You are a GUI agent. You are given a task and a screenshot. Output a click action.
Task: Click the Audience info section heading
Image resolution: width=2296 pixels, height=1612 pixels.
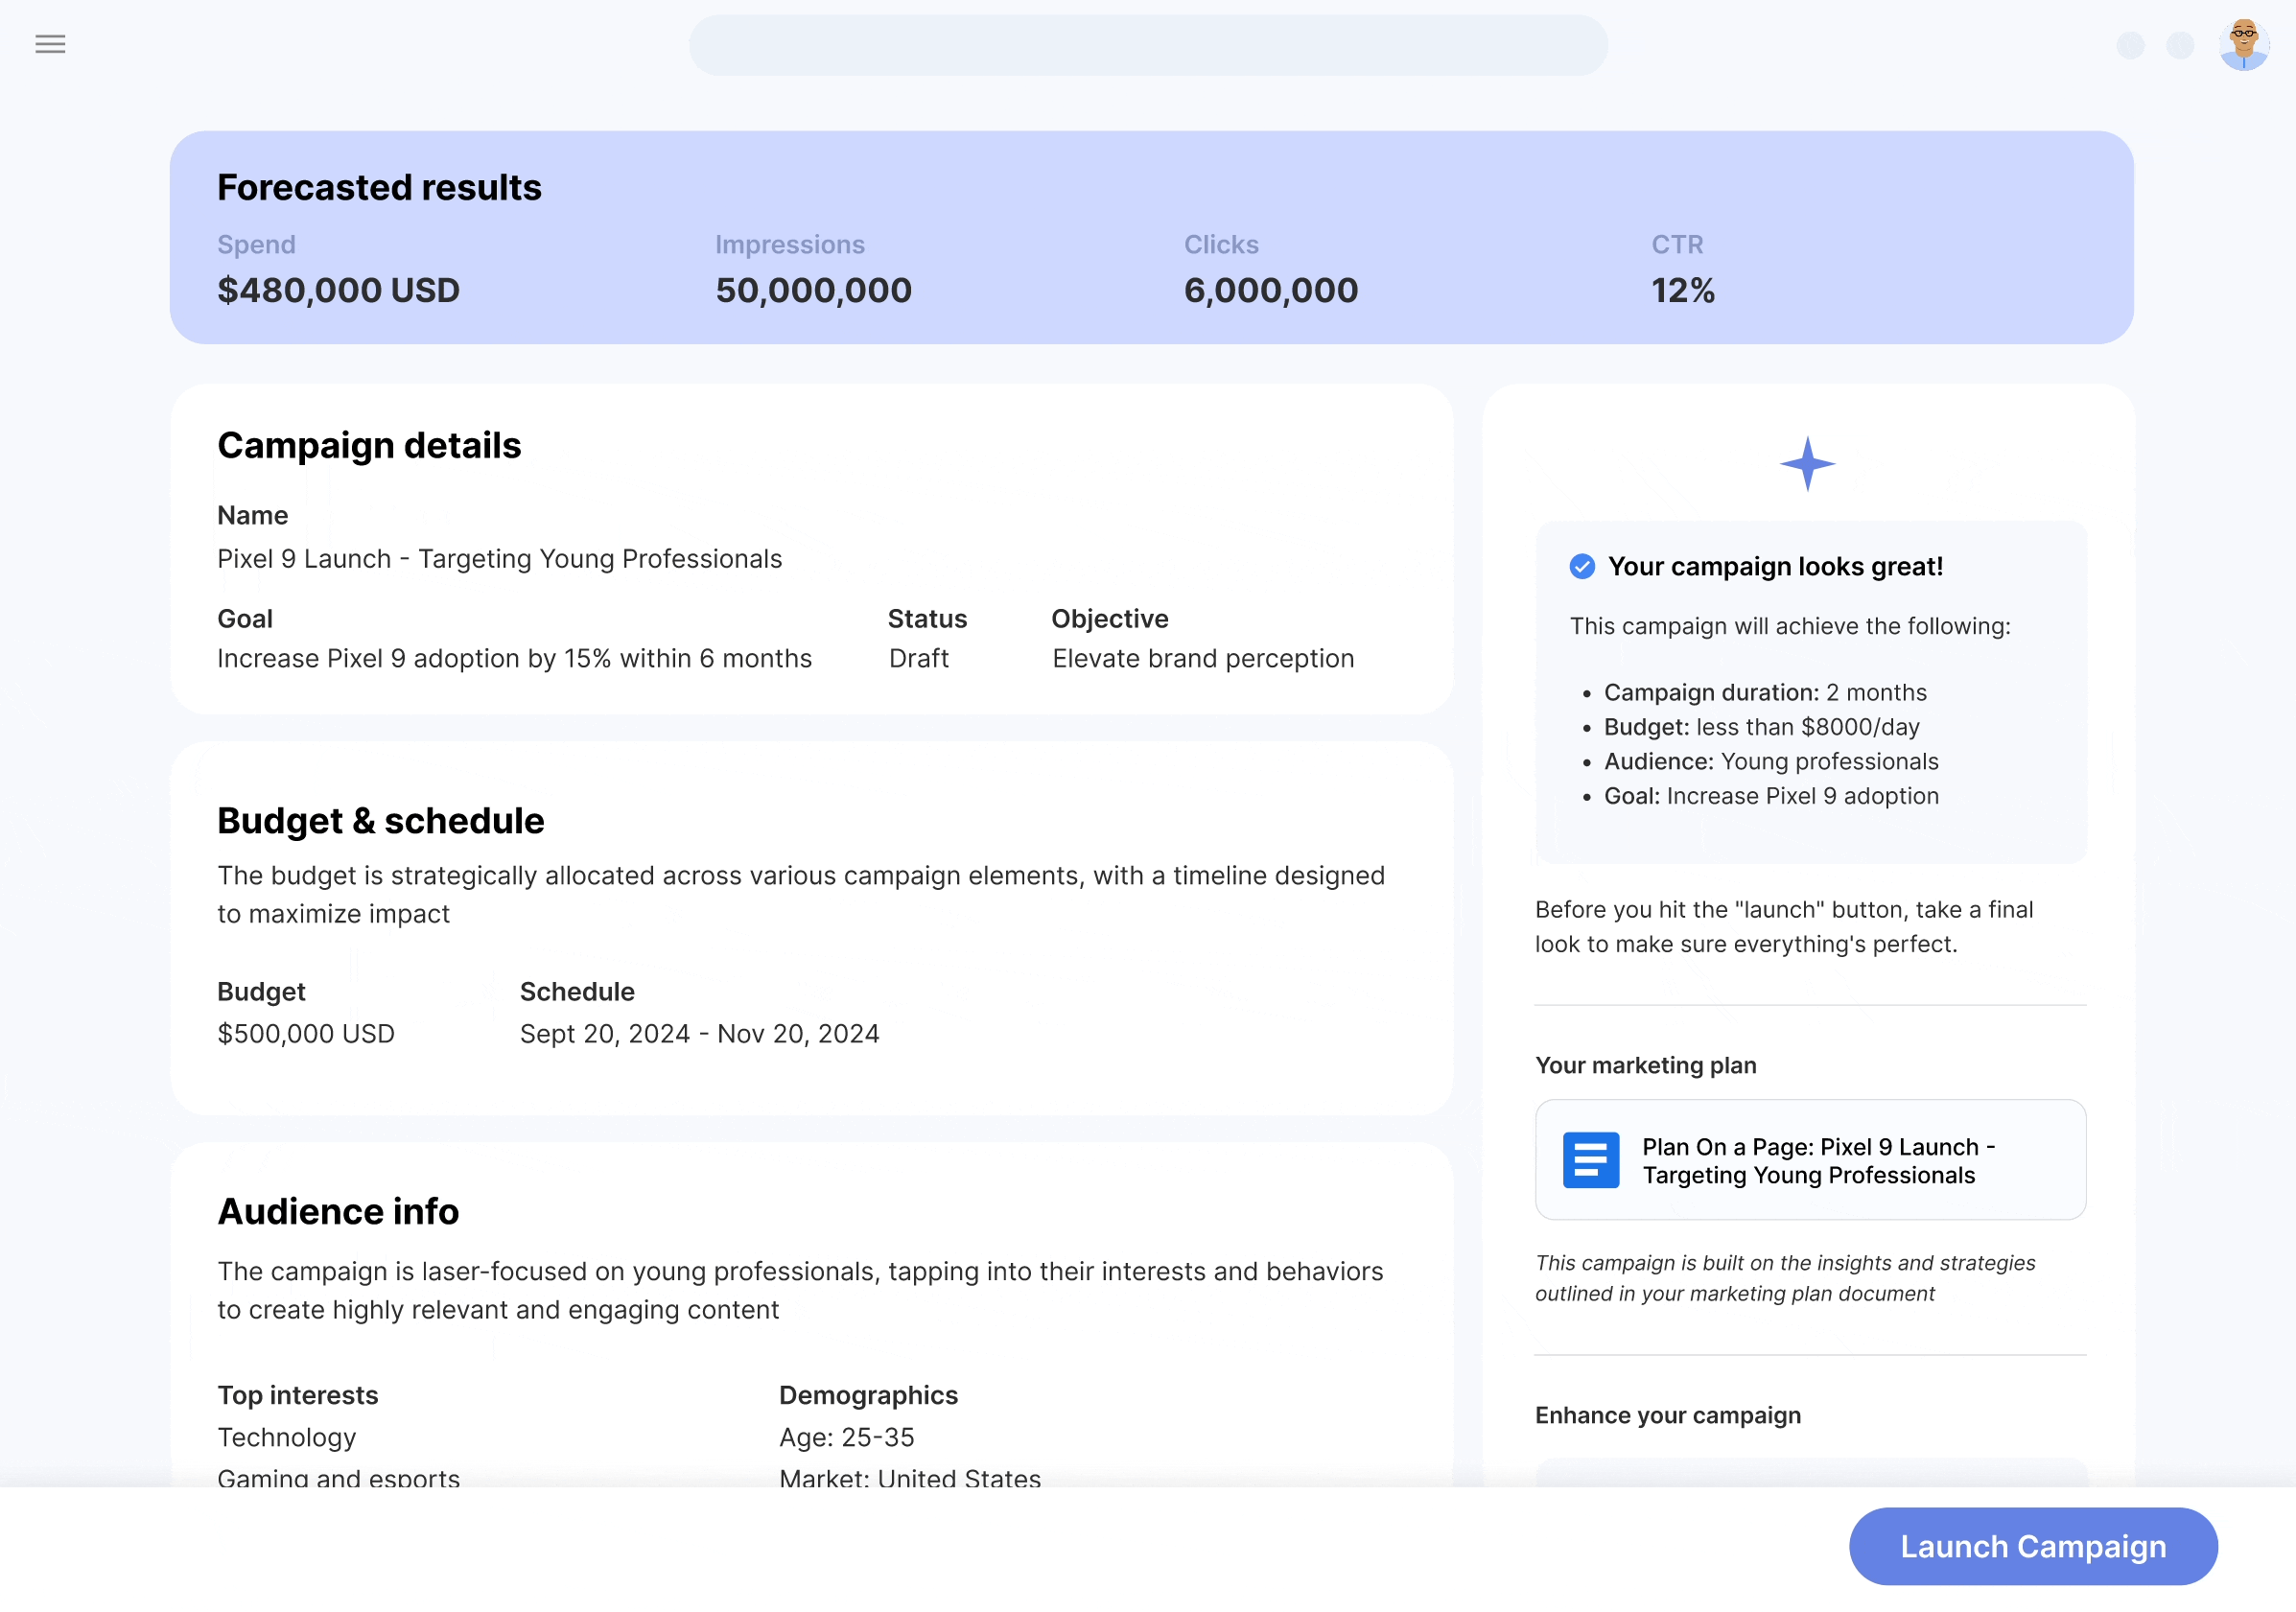pos(338,1212)
